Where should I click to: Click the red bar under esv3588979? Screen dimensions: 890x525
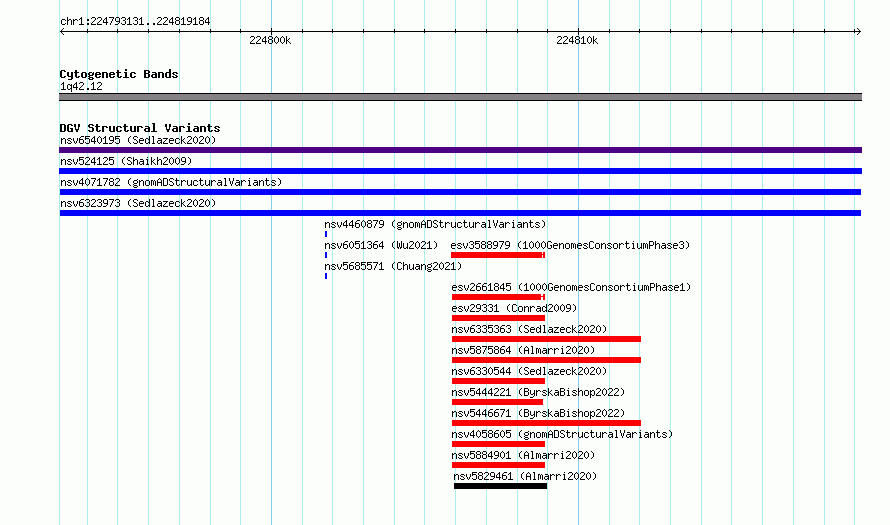pyautogui.click(x=498, y=255)
